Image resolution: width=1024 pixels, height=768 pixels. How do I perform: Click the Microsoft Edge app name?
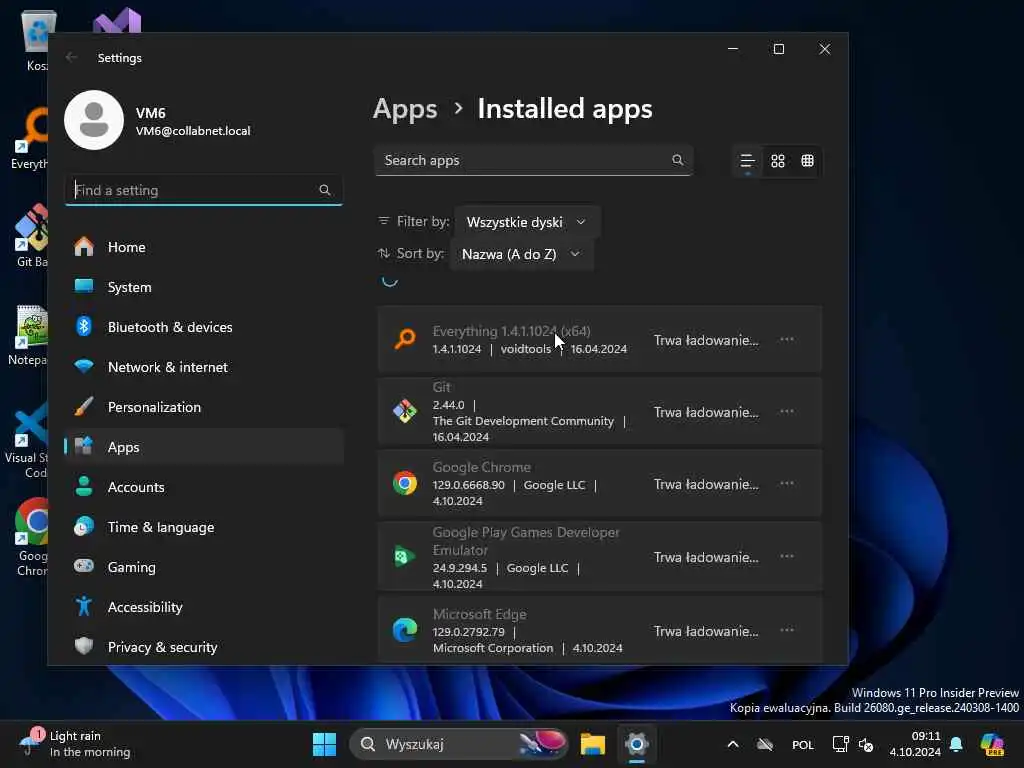[479, 614]
